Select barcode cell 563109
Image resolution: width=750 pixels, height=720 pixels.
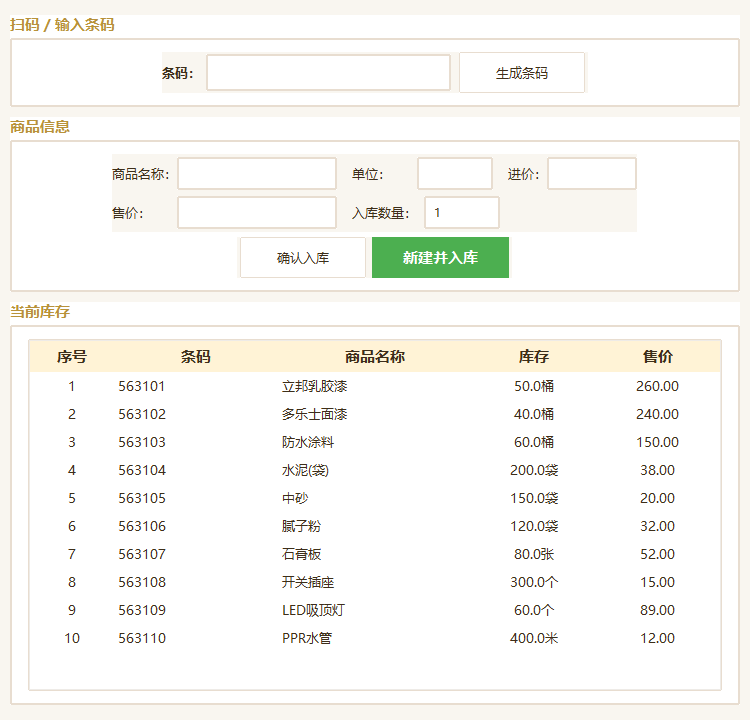pos(142,610)
